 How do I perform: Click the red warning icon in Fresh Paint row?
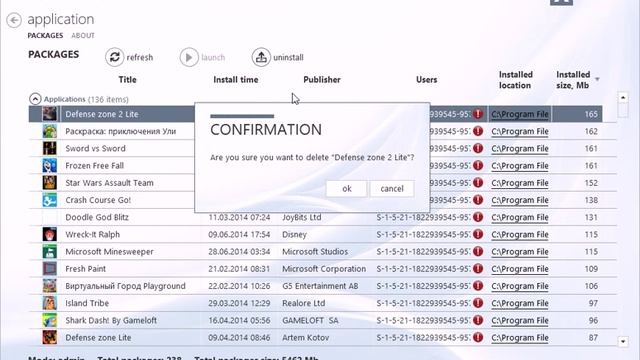[x=478, y=269]
